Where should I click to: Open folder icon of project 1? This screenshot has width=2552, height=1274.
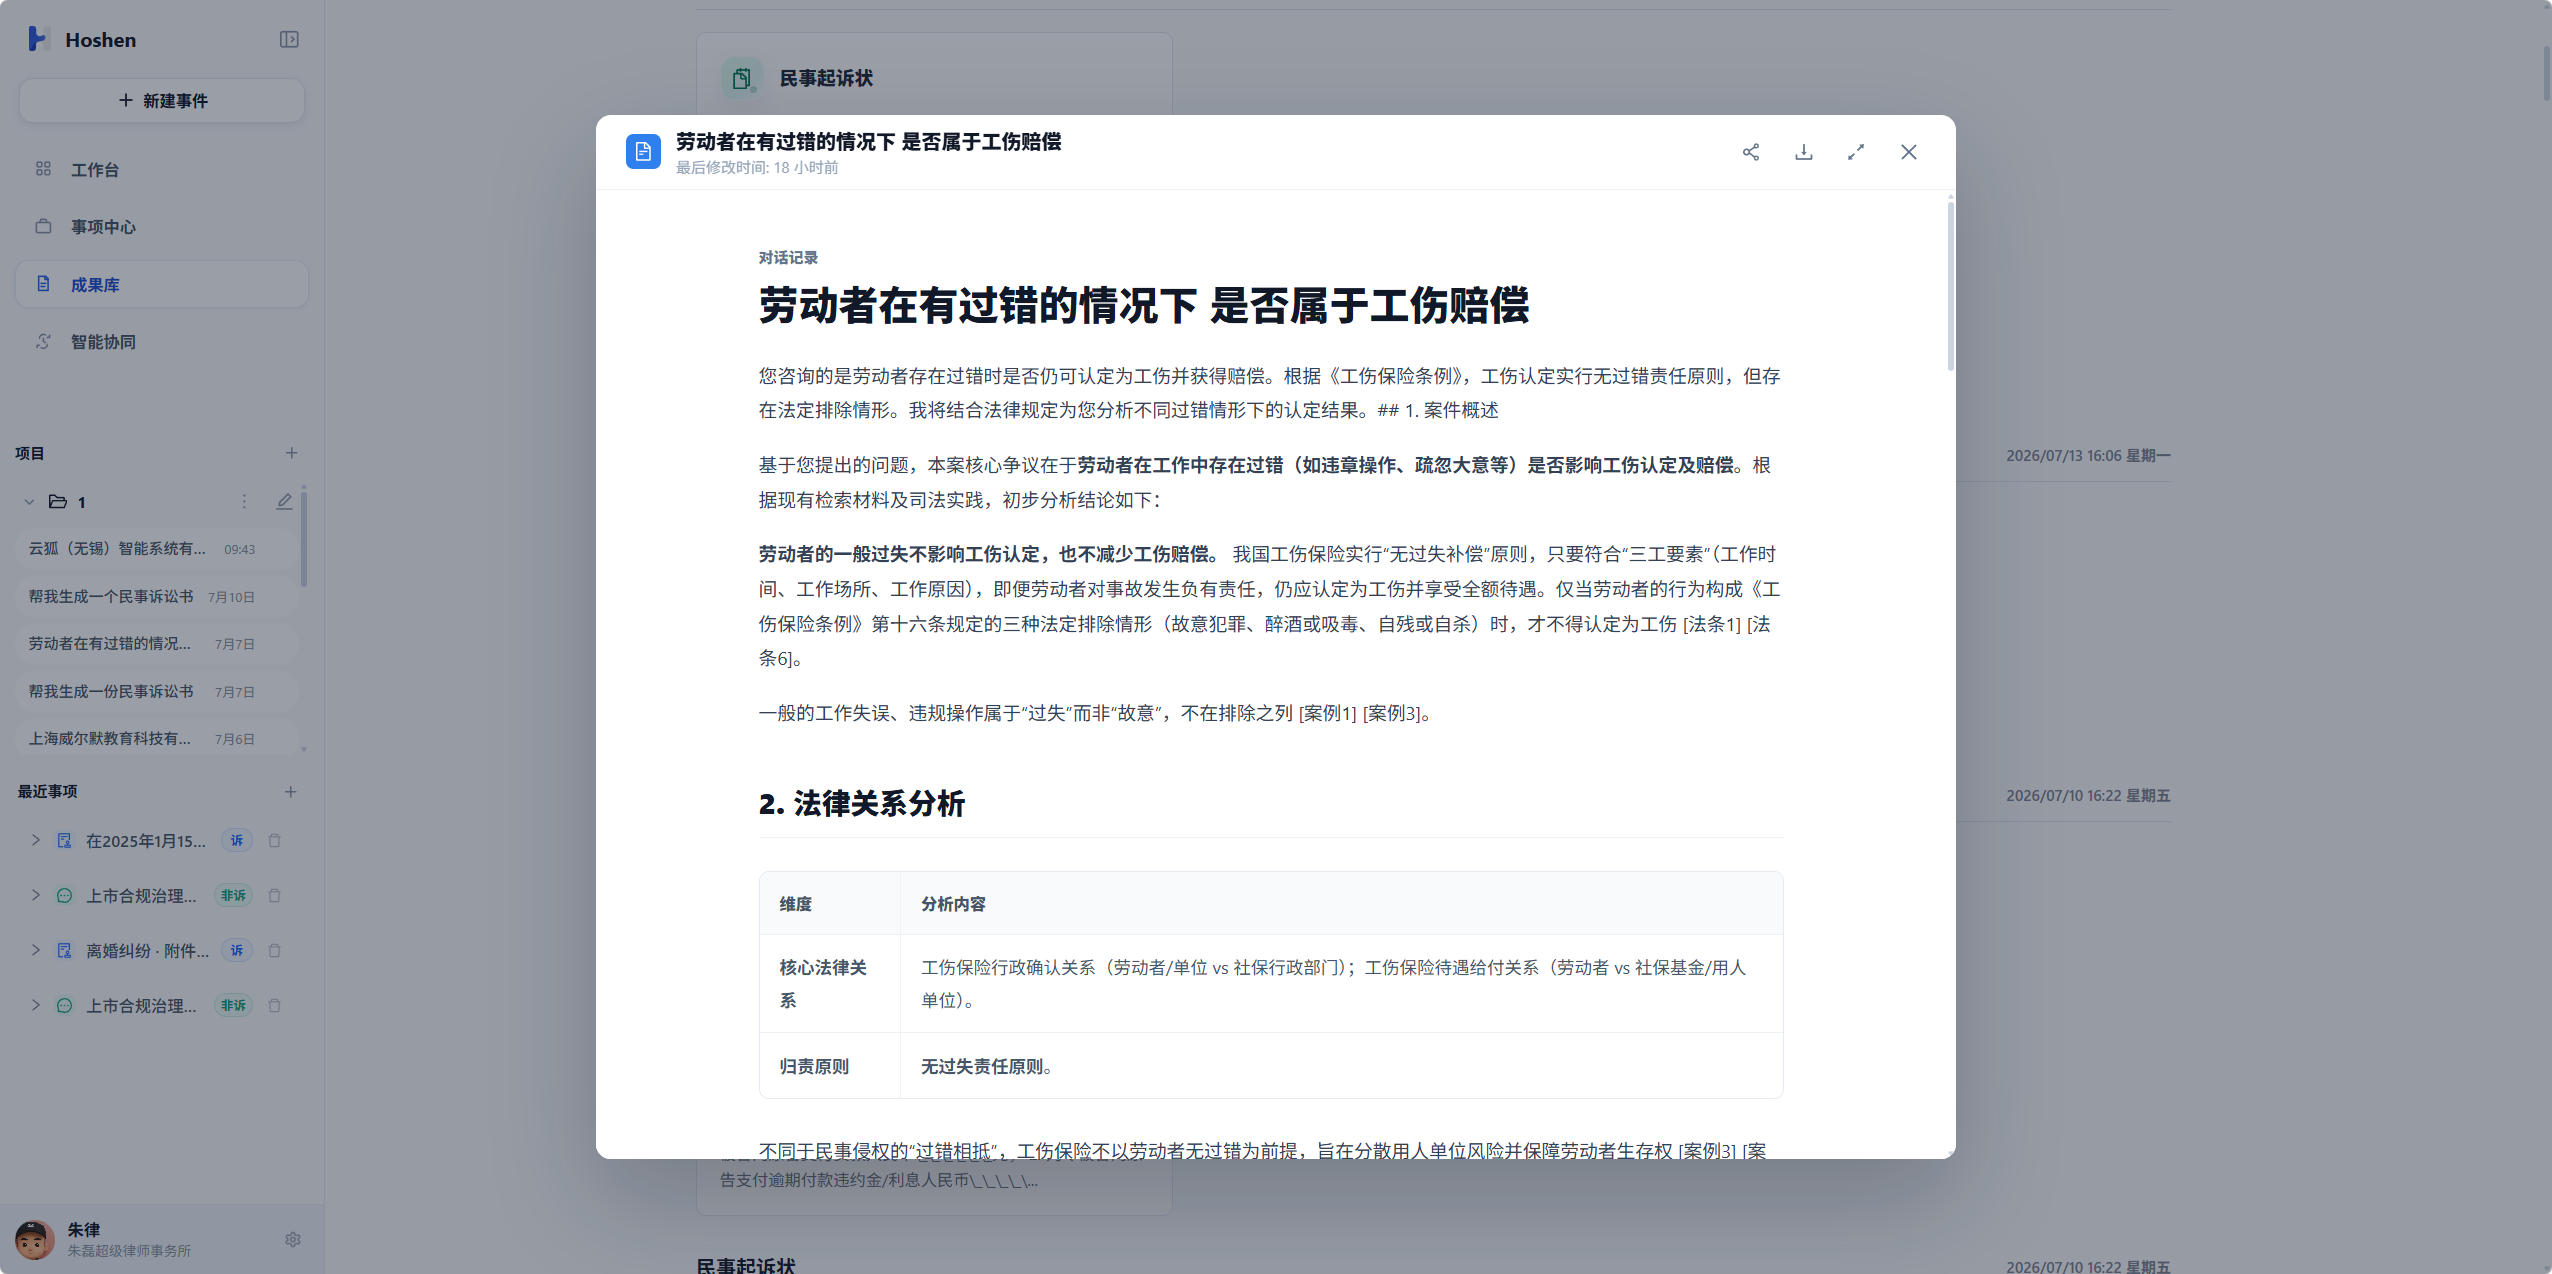58,502
